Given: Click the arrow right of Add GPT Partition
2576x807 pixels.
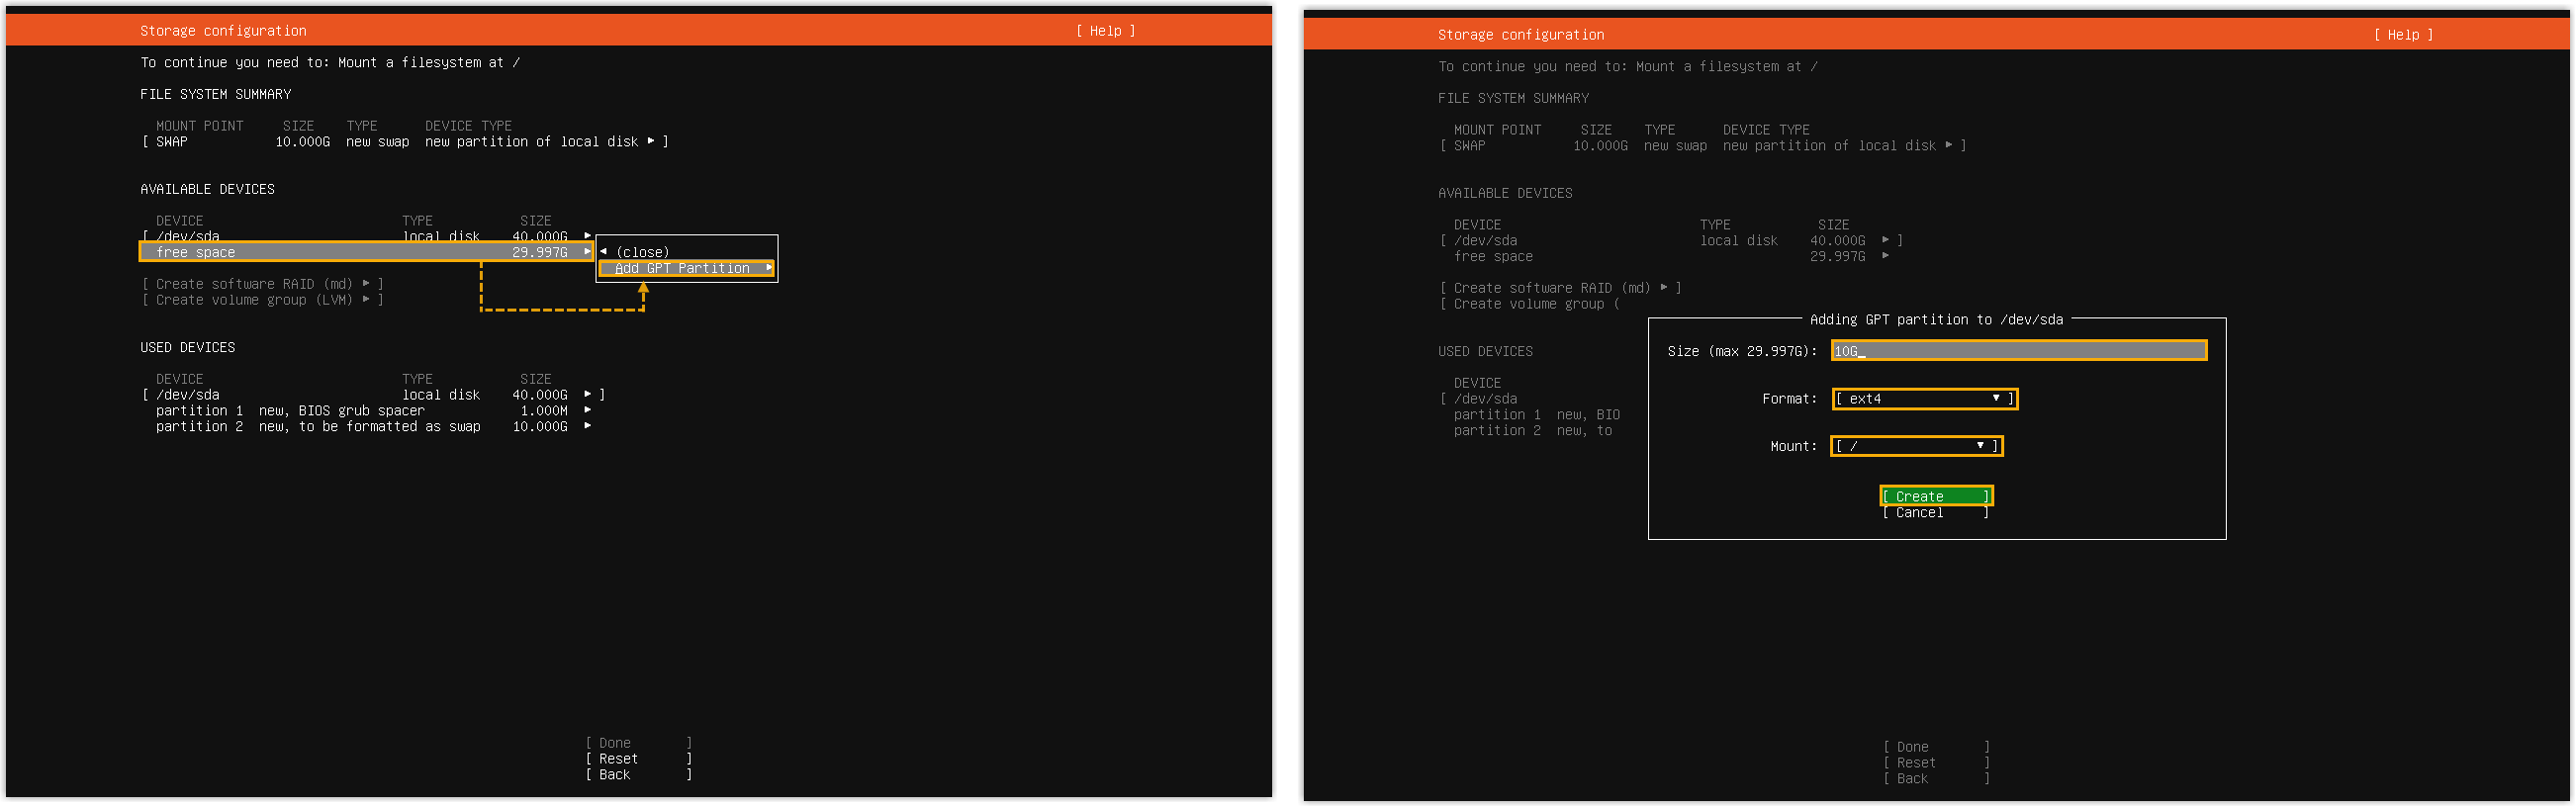Looking at the screenshot, I should tap(768, 268).
